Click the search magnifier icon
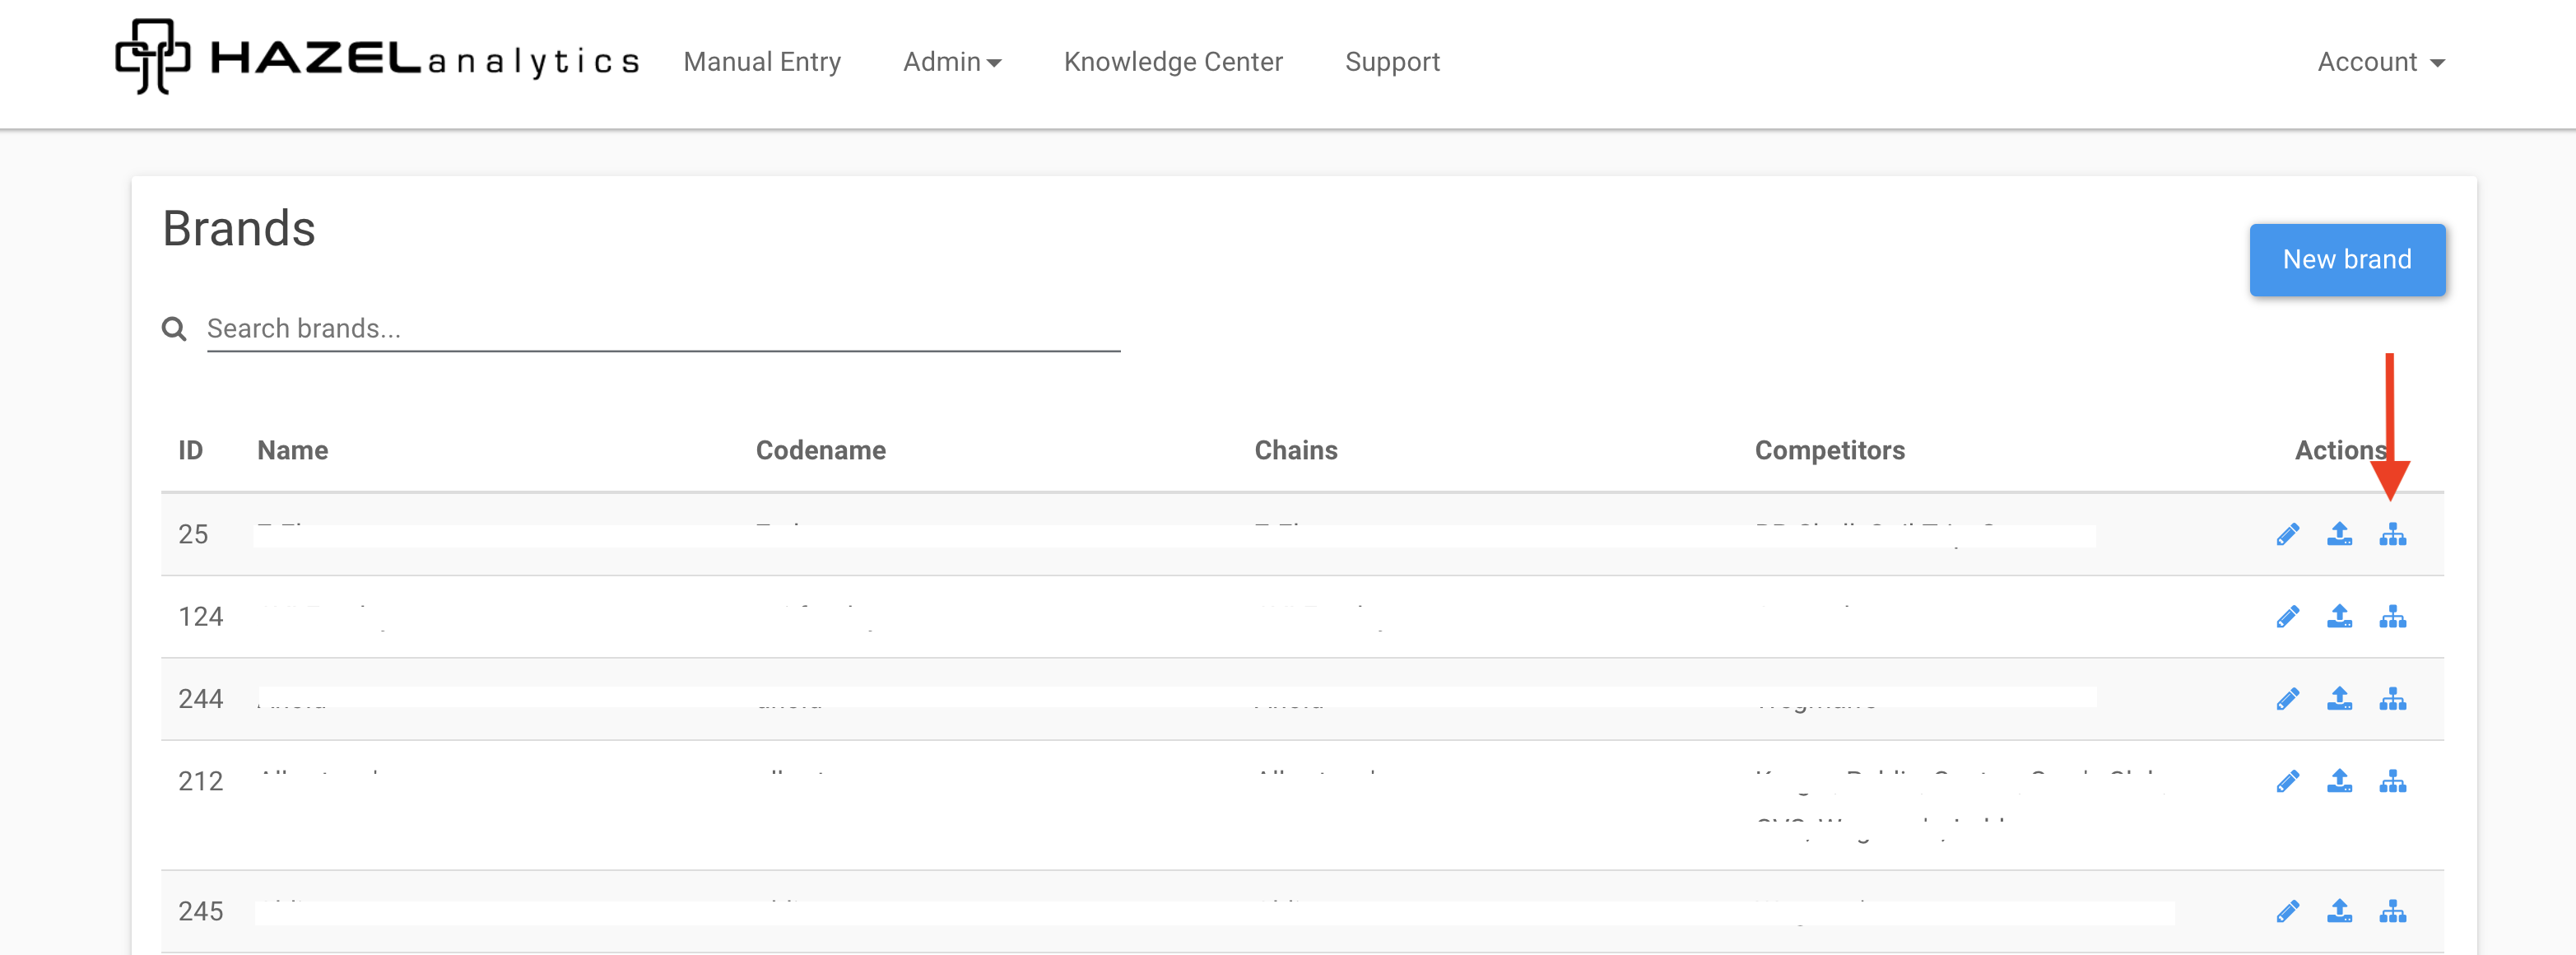2576x955 pixels. (174, 329)
